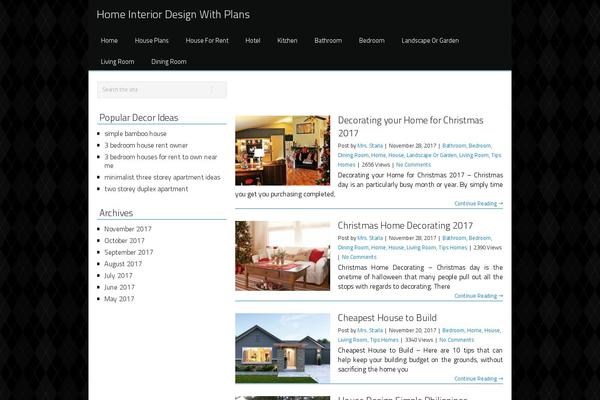Image resolution: width=600 pixels, height=400 pixels.
Task: Open 'minimalist three storey apartment ideas' link
Action: (x=162, y=177)
